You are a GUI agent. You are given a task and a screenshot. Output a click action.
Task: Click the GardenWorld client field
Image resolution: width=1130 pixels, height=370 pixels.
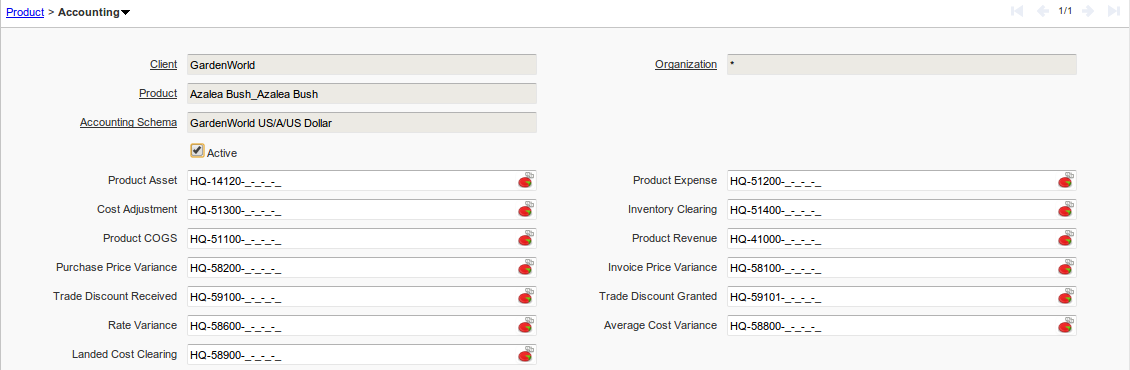click(x=362, y=64)
